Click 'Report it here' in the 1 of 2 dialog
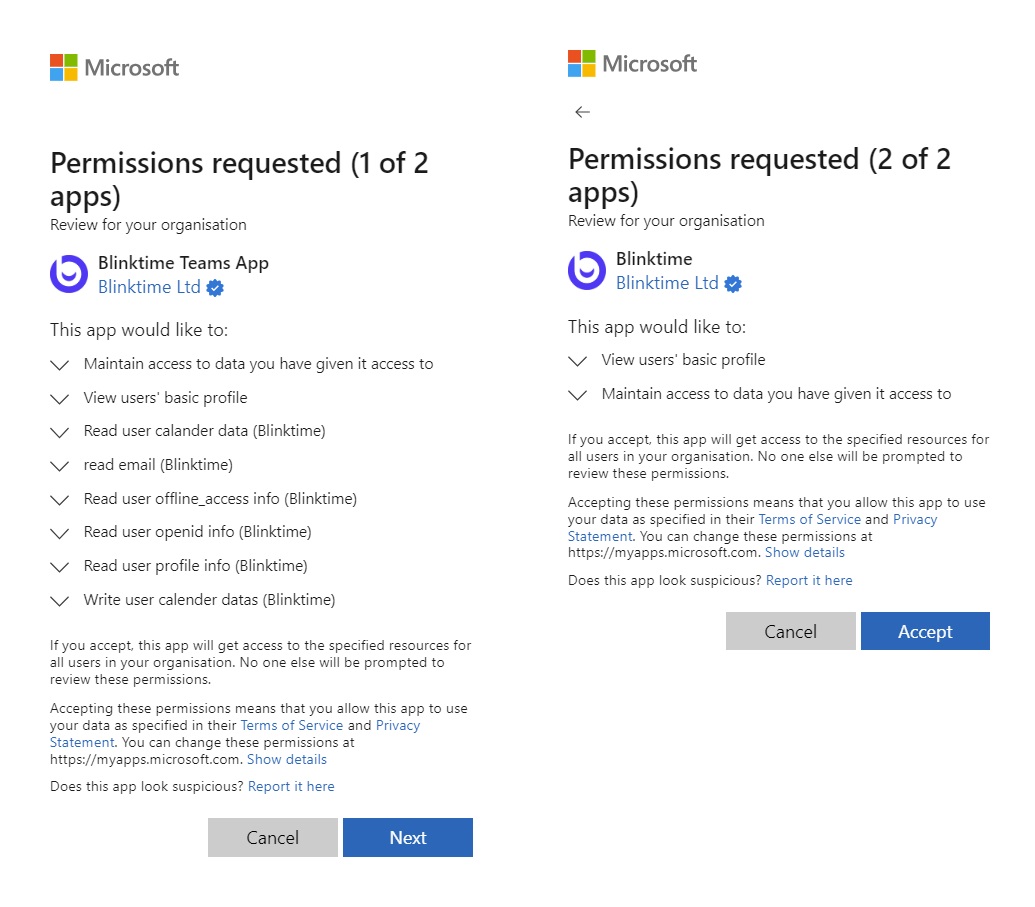Image resolution: width=1035 pixels, height=907 pixels. [x=291, y=786]
